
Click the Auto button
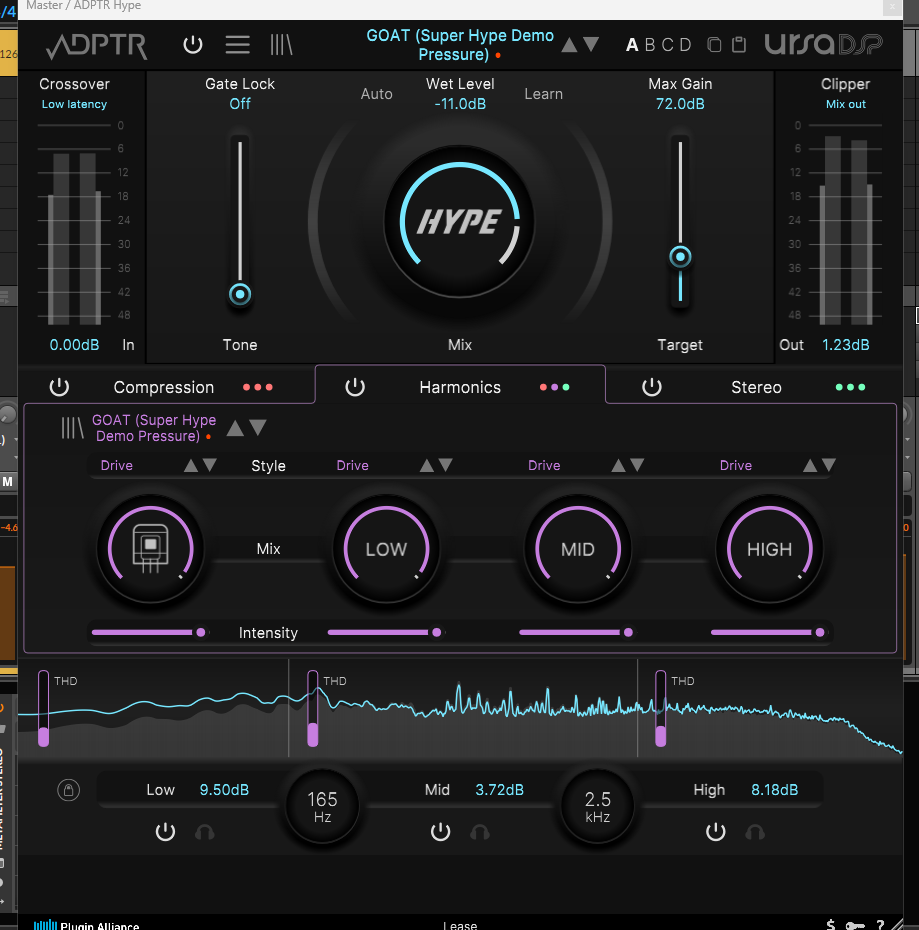(x=377, y=94)
